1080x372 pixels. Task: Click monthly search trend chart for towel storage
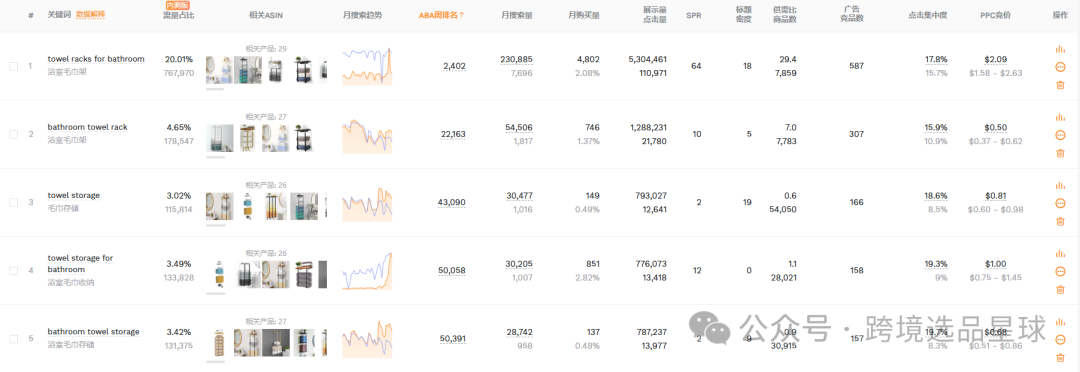(x=367, y=204)
